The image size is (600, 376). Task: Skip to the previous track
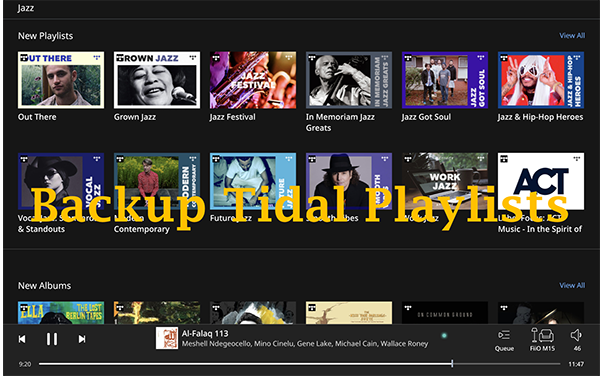[x=22, y=339]
